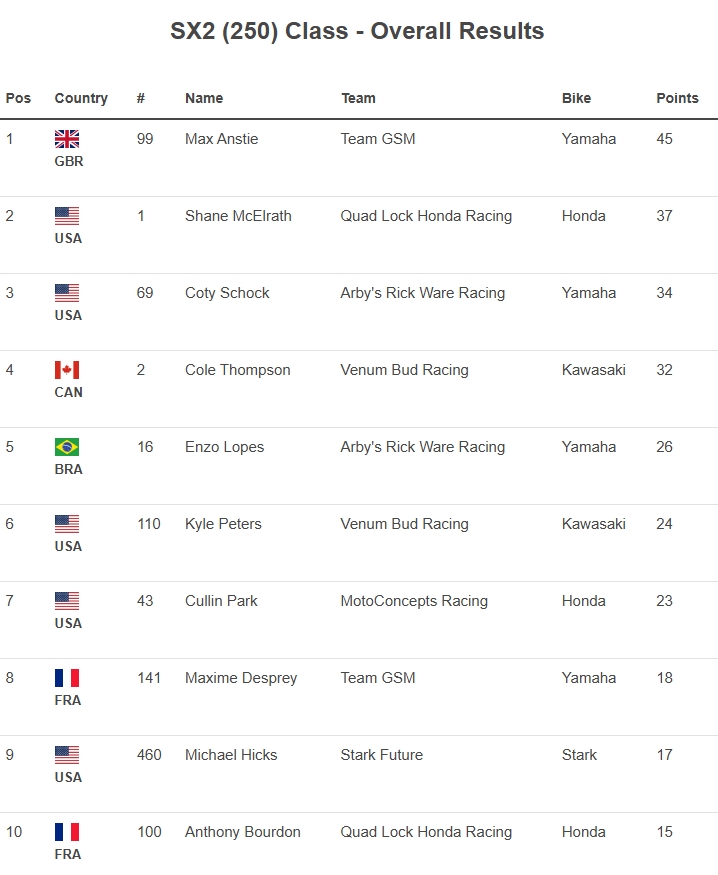This screenshot has height=875, width=718.
Task: Click the Points column header
Action: pyautogui.click(x=677, y=98)
